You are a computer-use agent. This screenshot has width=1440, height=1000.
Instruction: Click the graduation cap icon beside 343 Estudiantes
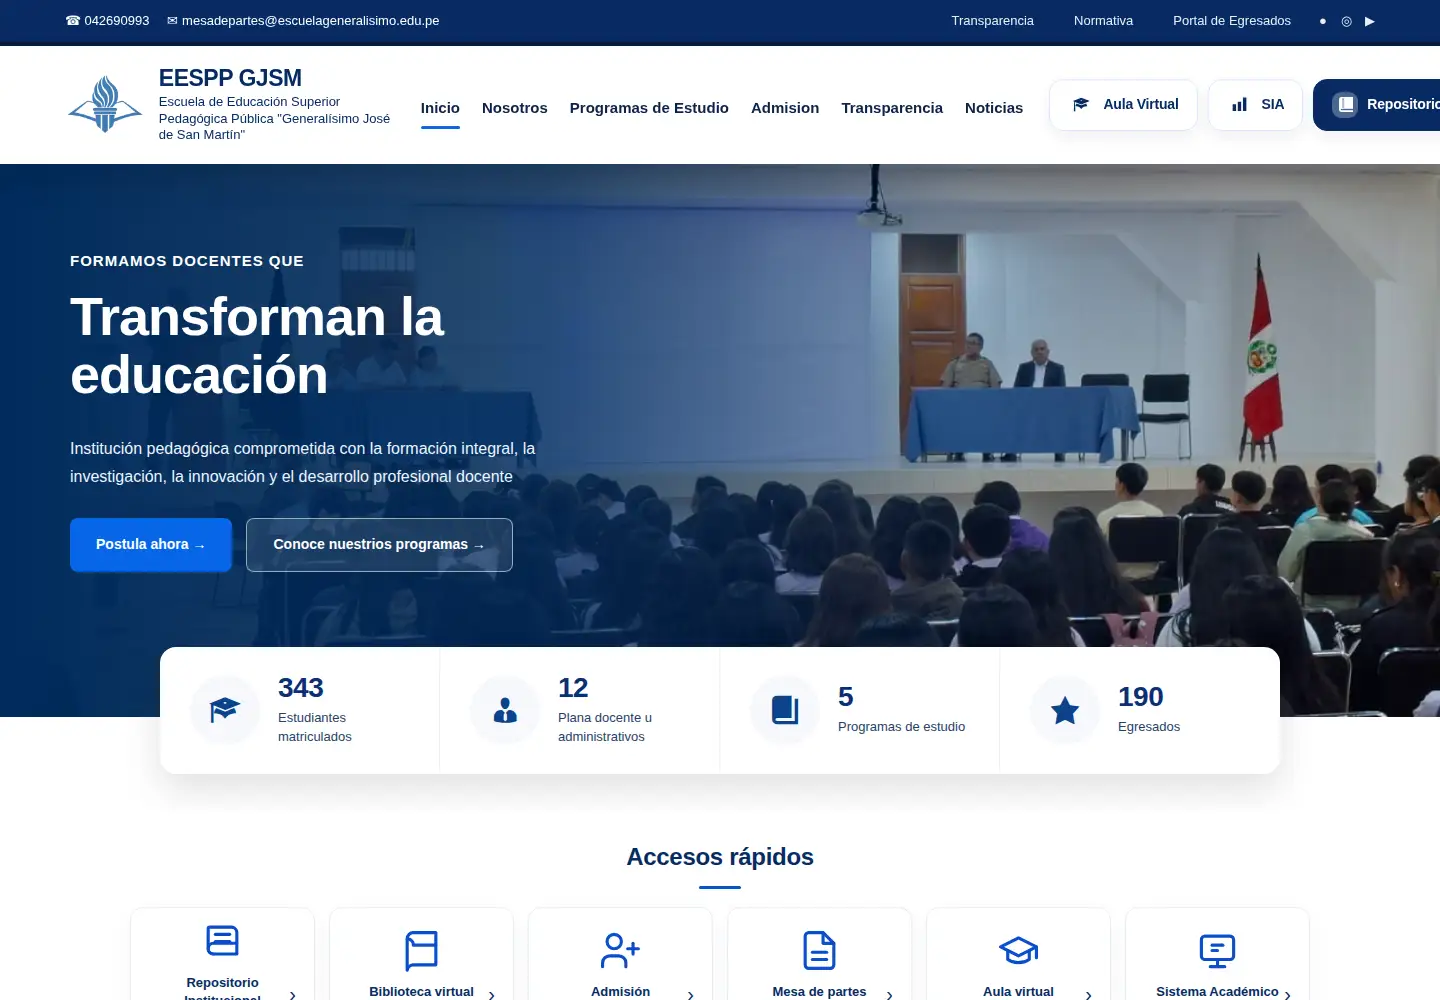pos(225,710)
